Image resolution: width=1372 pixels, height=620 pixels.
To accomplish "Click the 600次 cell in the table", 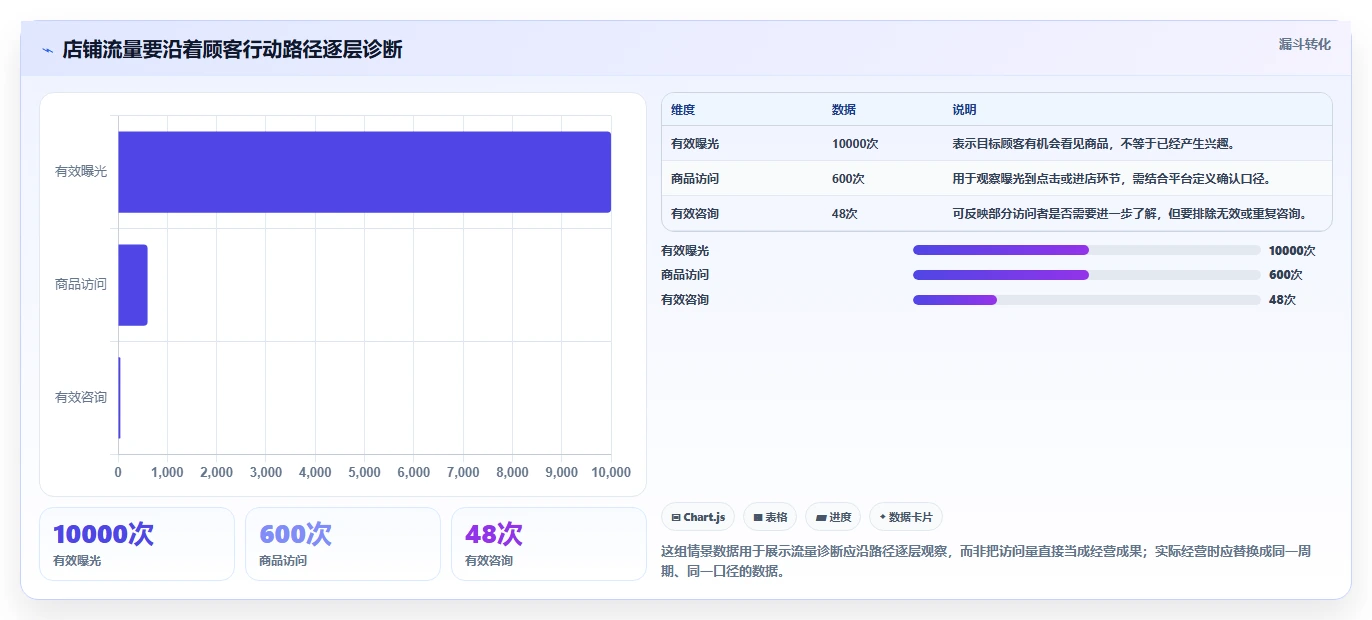I will coord(848,179).
